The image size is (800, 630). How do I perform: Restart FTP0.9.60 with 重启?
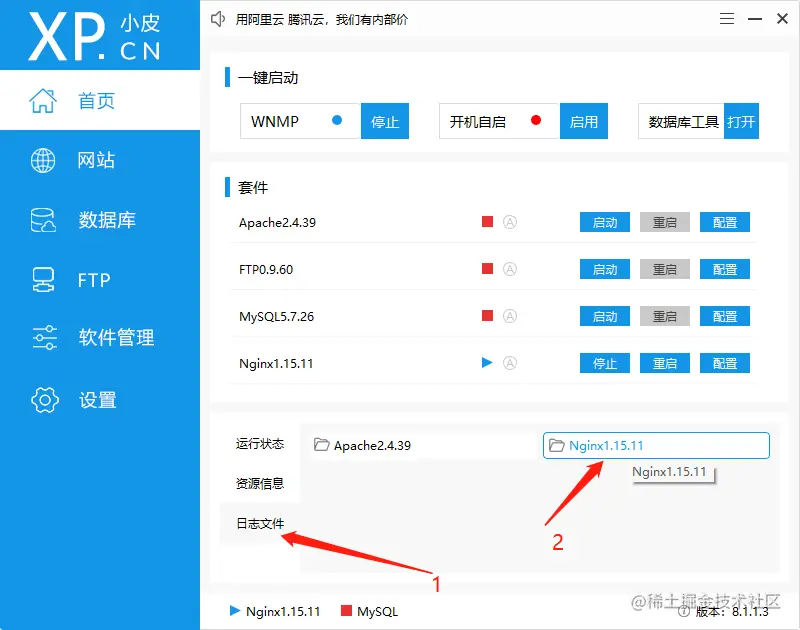pos(665,269)
